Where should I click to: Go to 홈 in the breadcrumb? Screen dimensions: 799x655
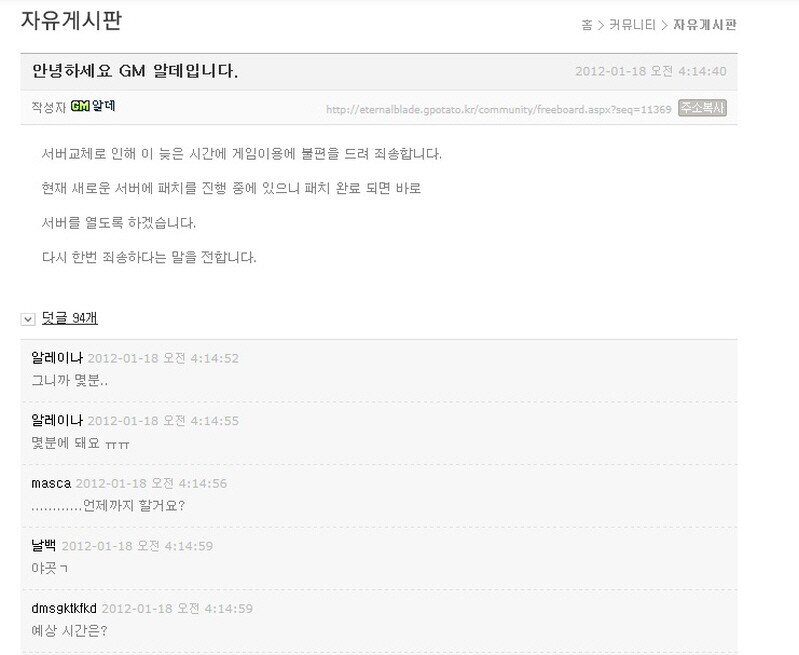click(586, 24)
